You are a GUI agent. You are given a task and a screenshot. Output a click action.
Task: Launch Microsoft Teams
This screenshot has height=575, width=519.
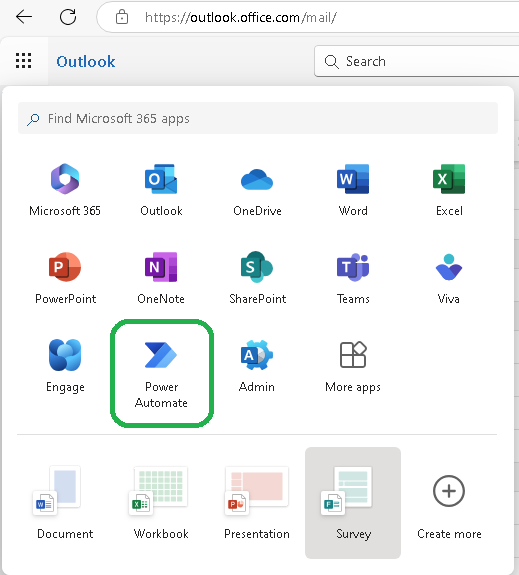point(353,278)
